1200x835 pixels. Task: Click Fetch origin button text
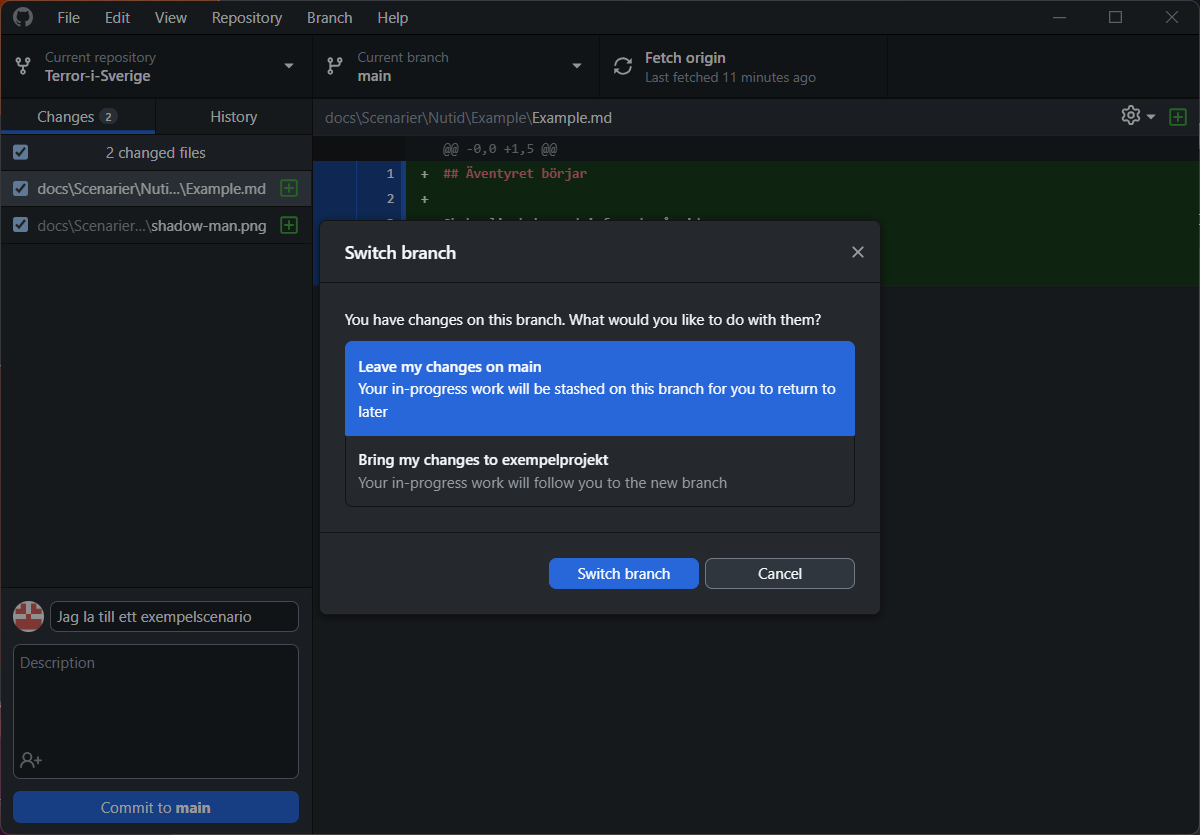pos(685,58)
